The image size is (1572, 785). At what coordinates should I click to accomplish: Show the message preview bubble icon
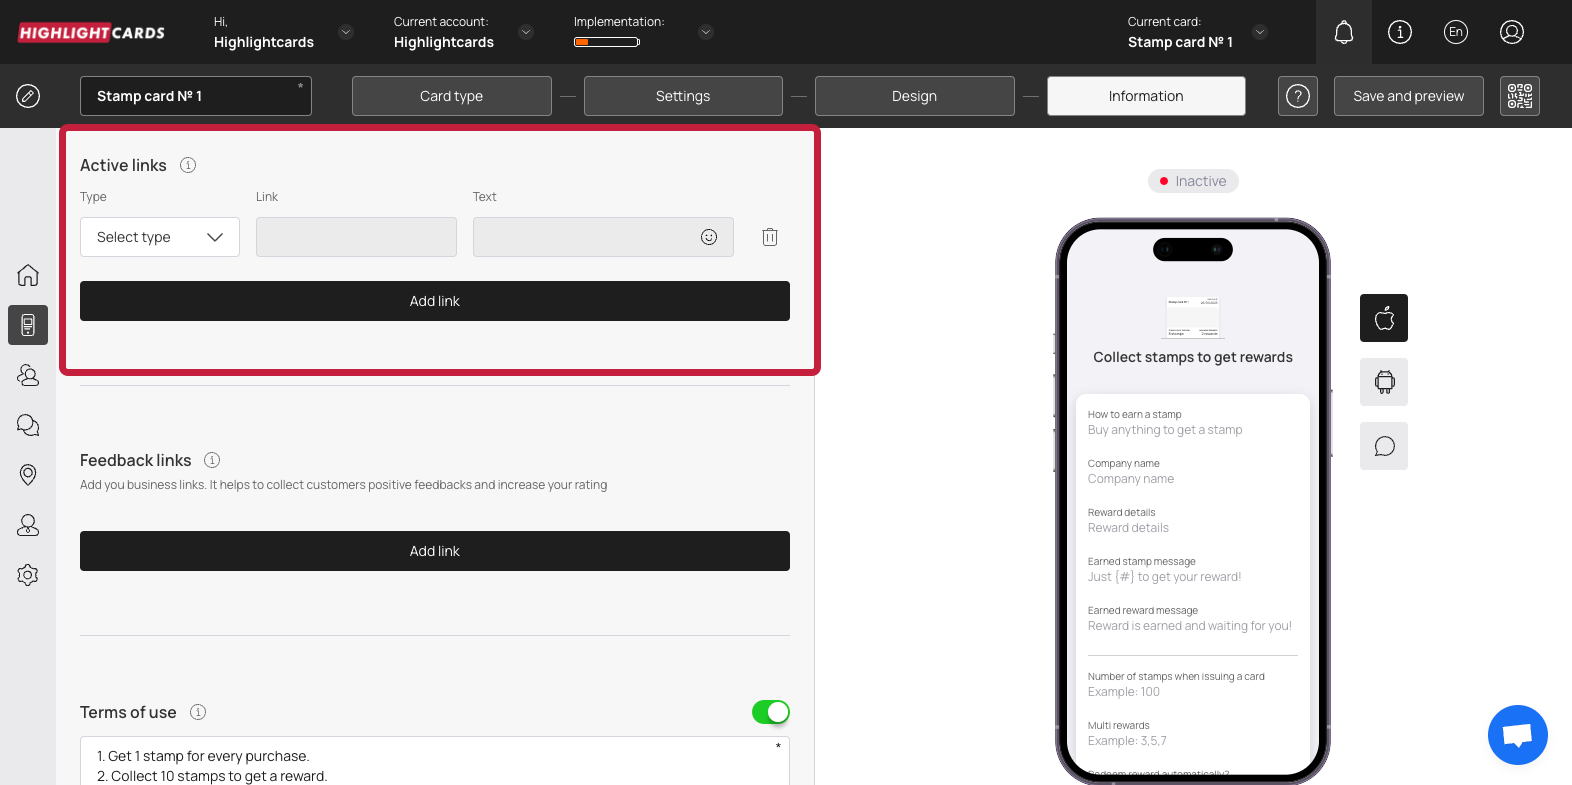1383,446
